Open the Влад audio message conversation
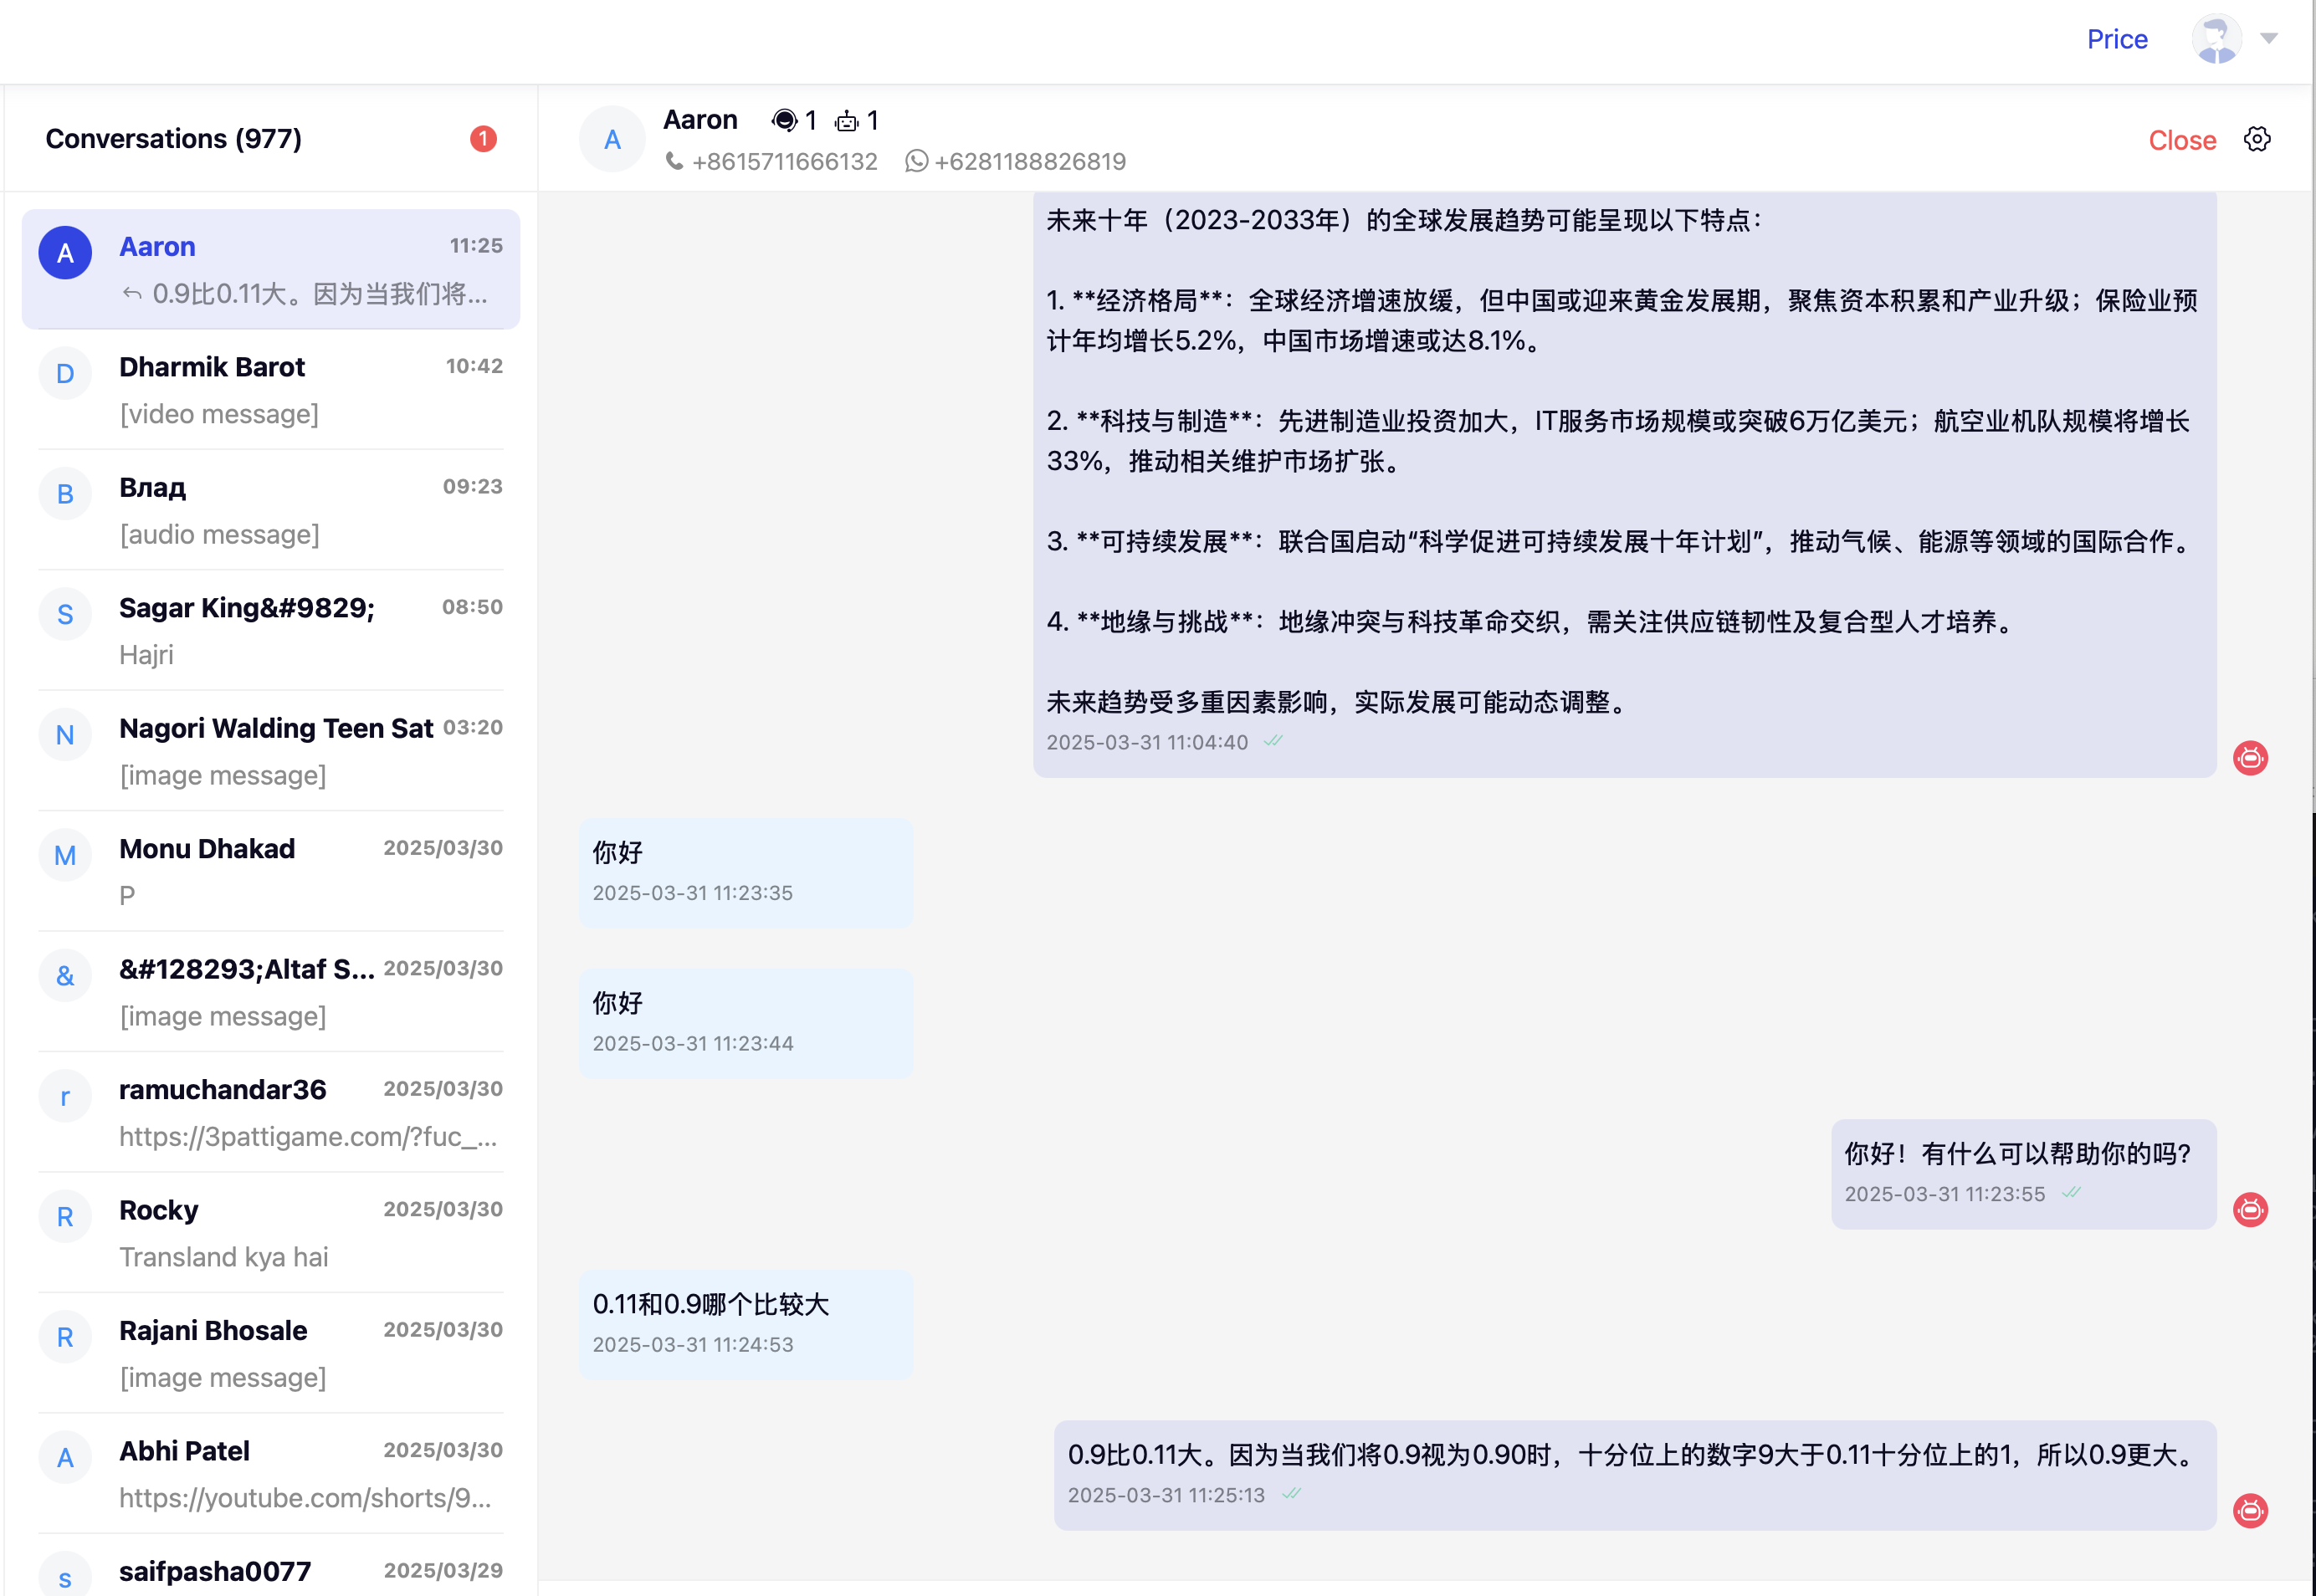The width and height of the screenshot is (2316, 1596). (270, 510)
